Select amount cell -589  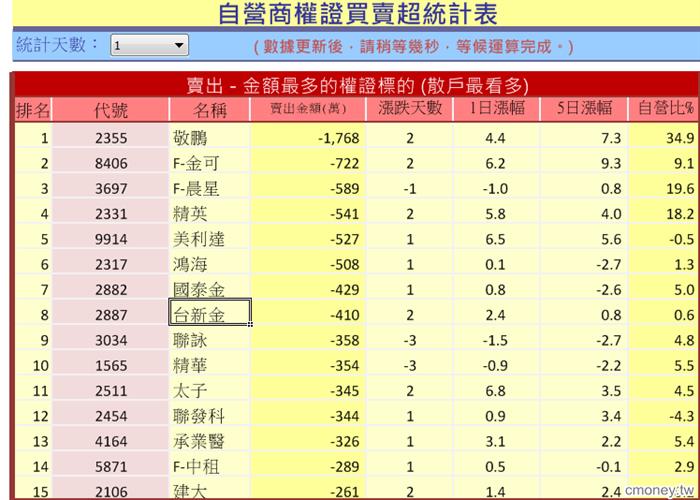tap(308, 188)
